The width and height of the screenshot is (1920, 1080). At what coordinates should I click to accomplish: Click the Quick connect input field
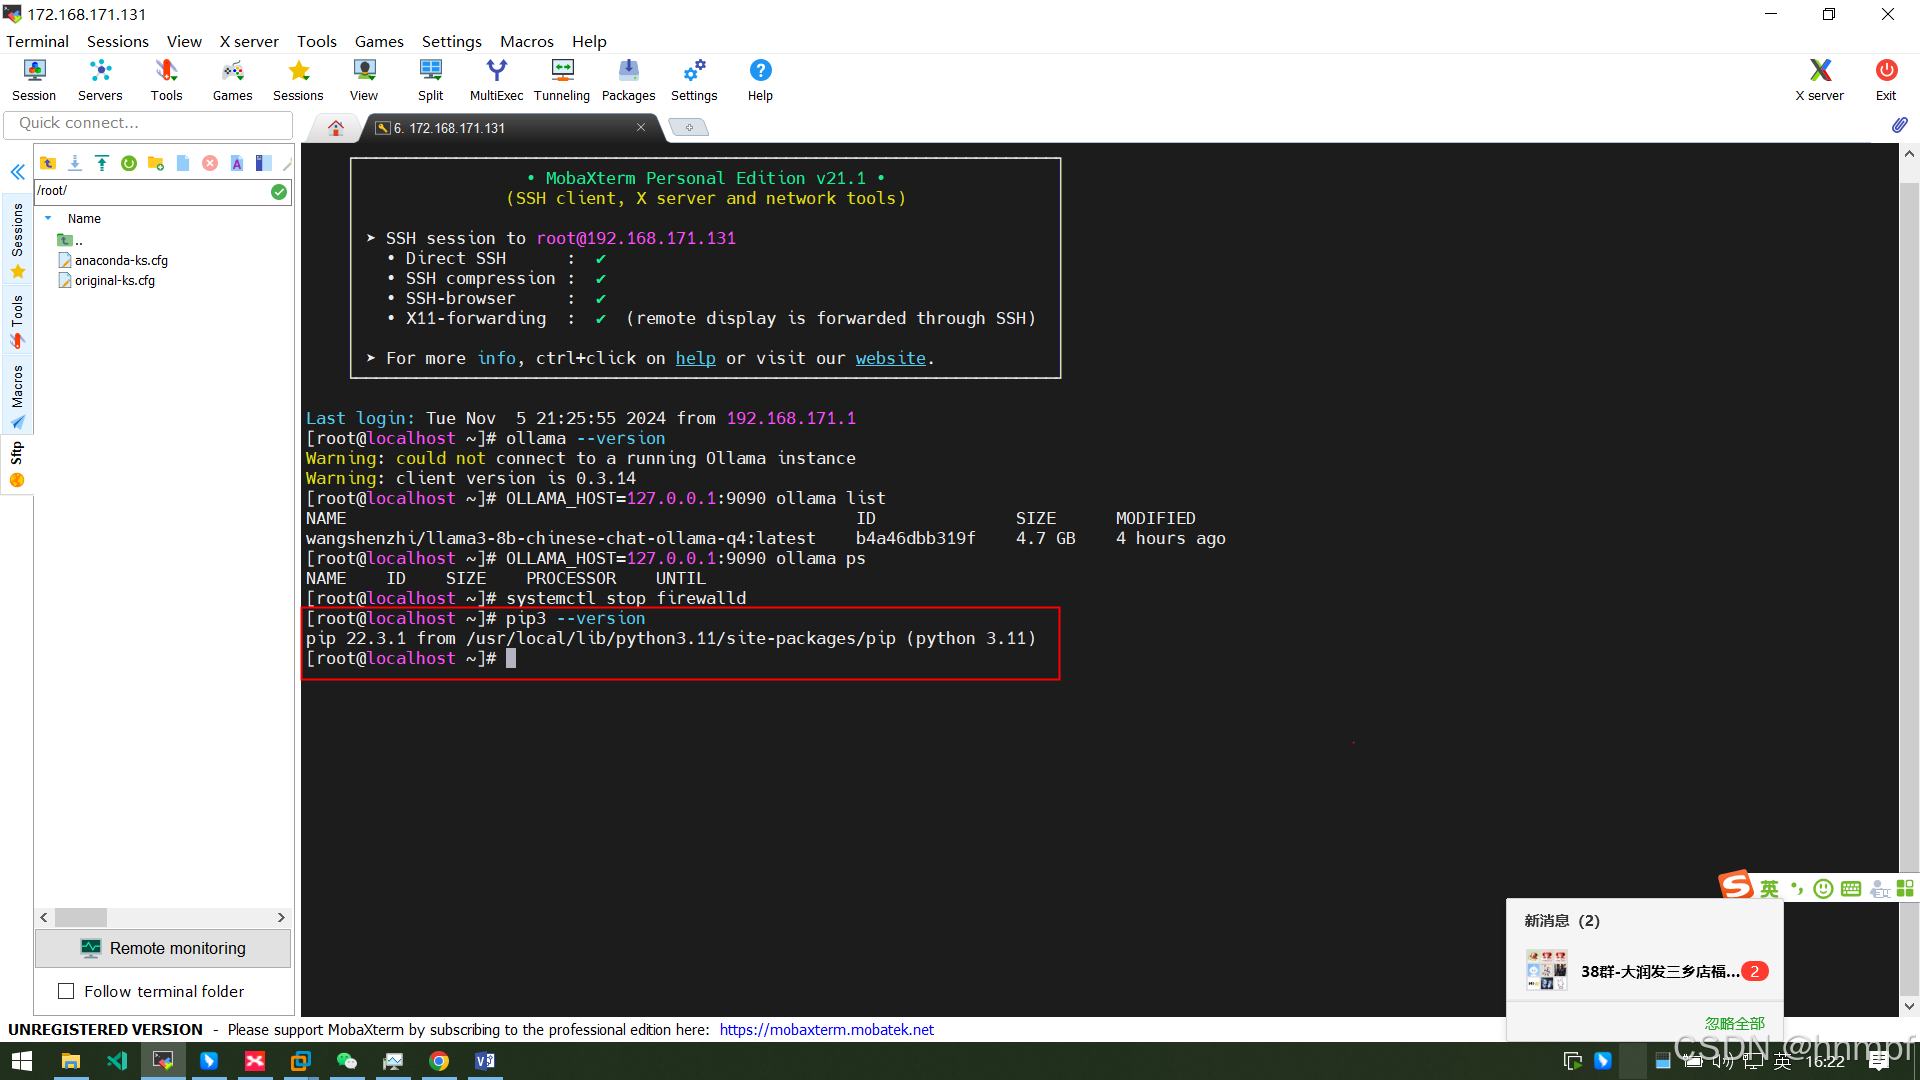[x=148, y=123]
